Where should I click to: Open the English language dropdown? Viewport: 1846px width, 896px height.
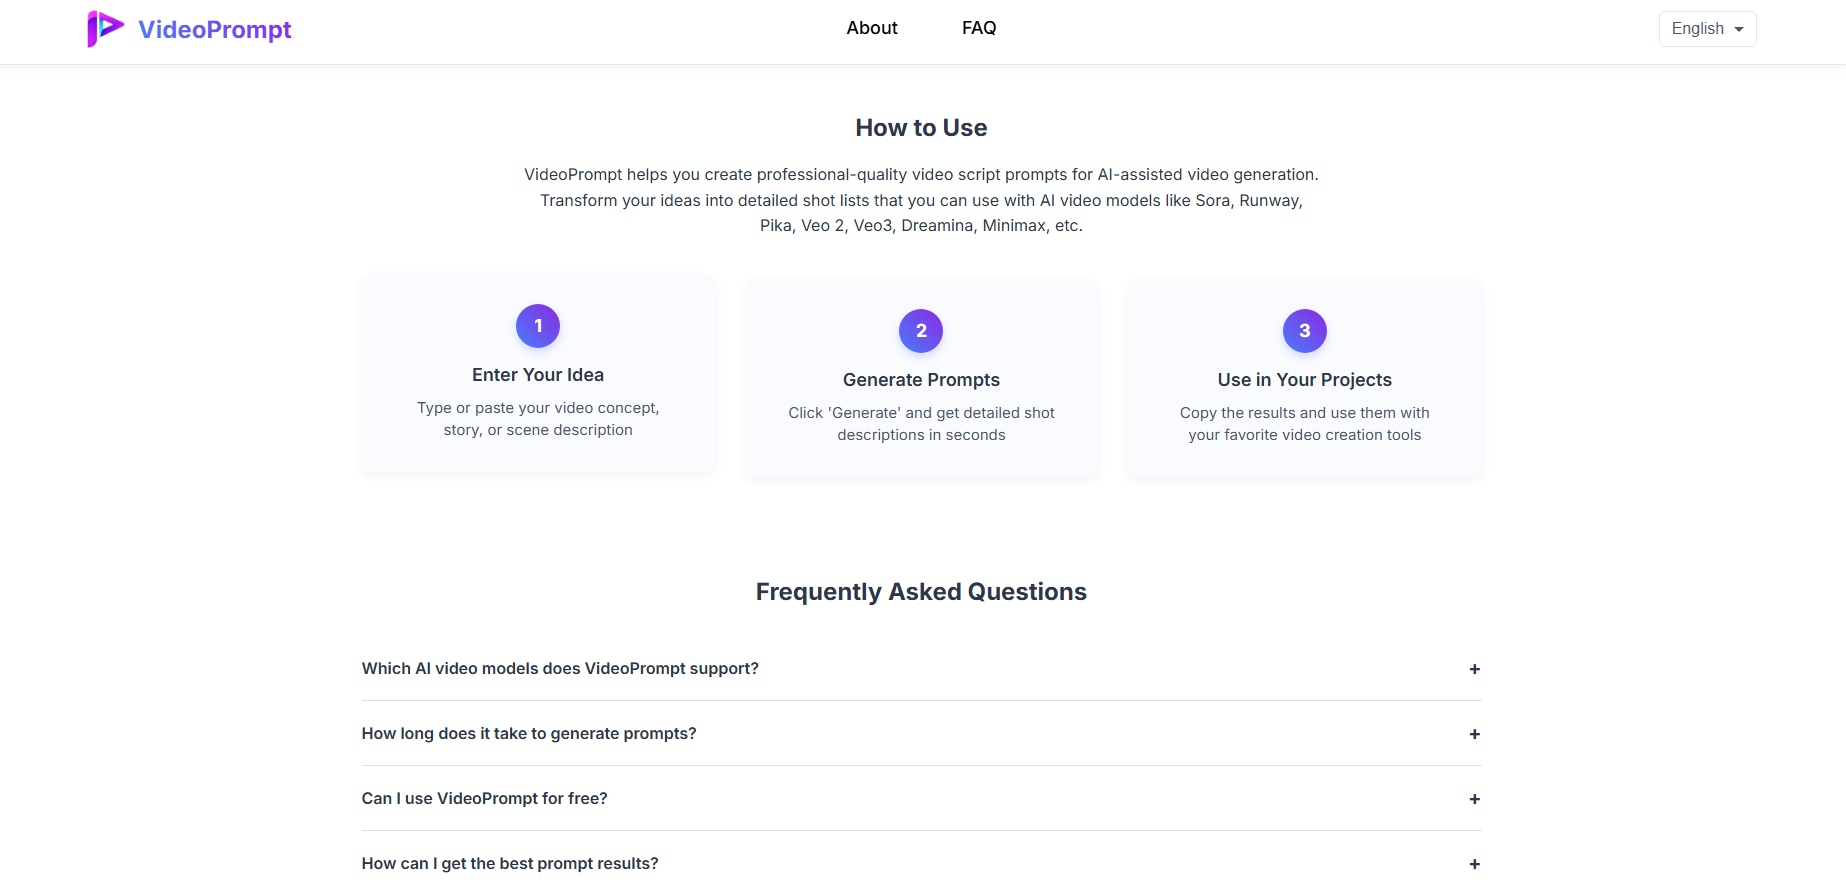[x=1707, y=29]
